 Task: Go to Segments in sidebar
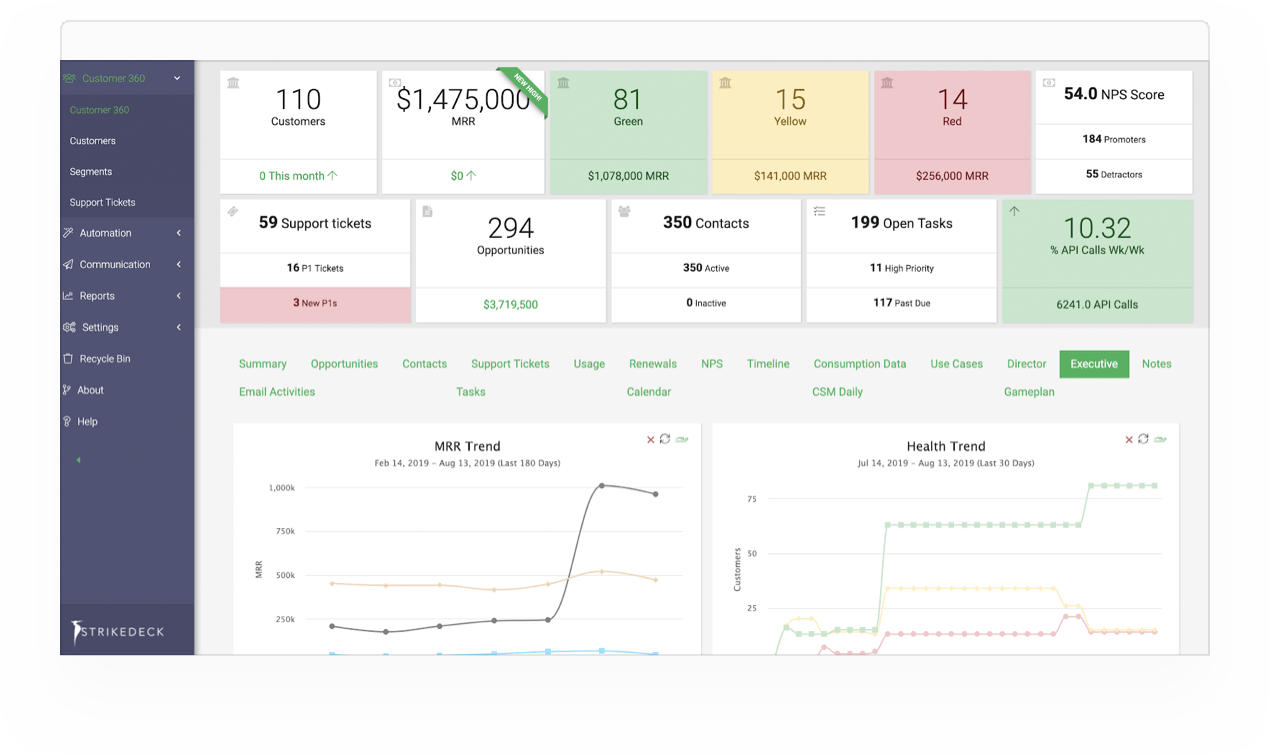(90, 172)
